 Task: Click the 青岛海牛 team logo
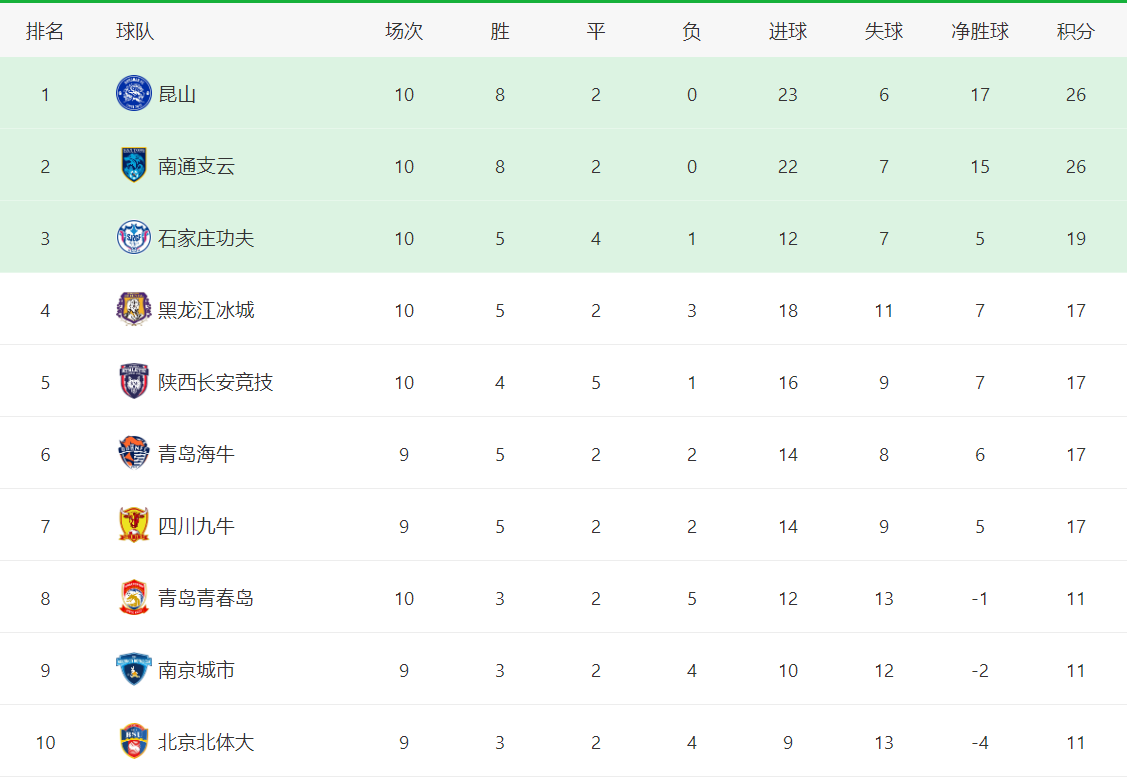[133, 454]
